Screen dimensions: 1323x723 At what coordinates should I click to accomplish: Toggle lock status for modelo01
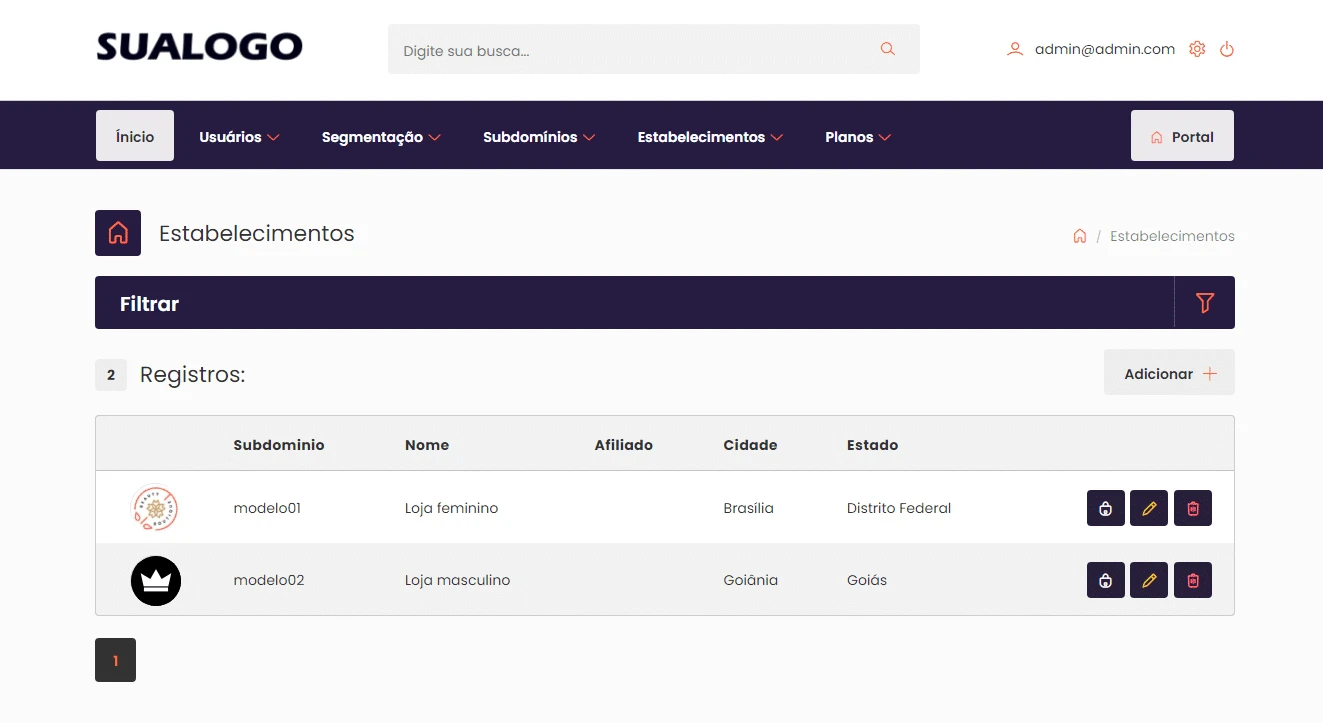point(1105,508)
